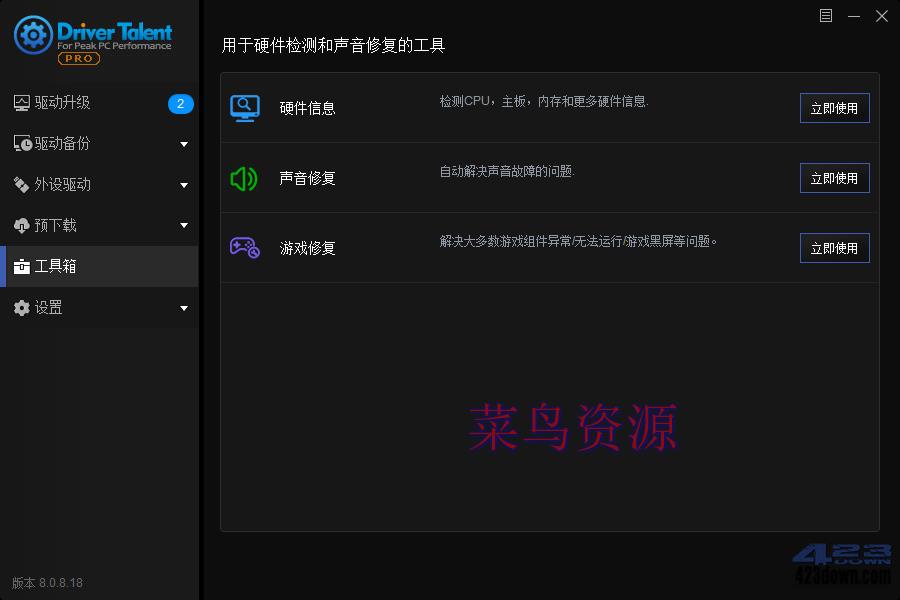900x600 pixels.
Task: Click 立即使用 next to 硬件信息
Action: coord(834,107)
